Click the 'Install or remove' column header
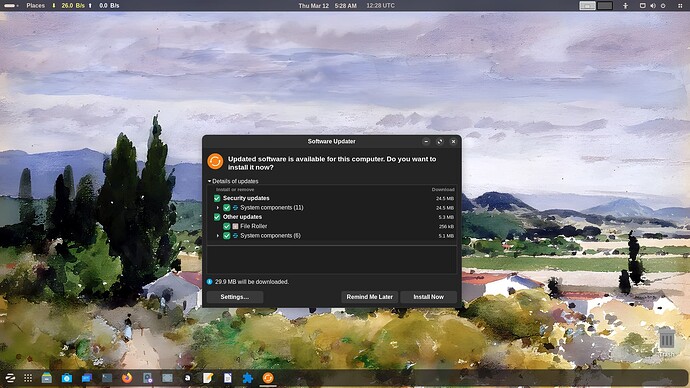Viewport: 690px width, 388px height. coord(235,190)
